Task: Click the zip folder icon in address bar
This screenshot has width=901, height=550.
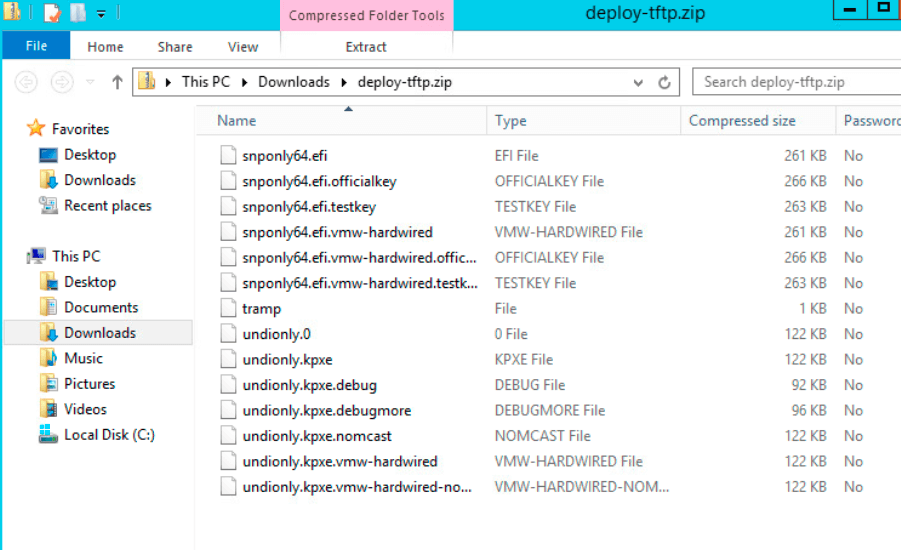Action: pos(147,81)
